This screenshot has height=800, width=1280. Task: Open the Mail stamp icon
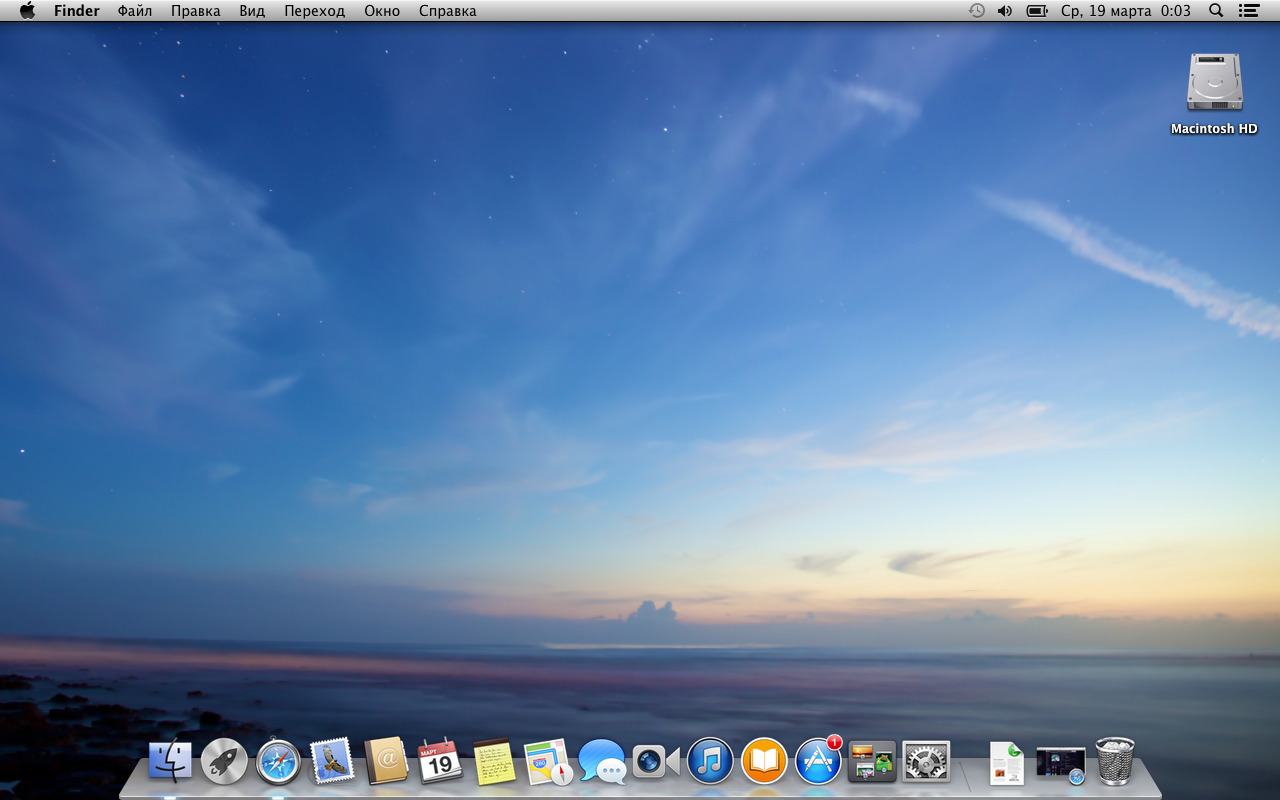pyautogui.click(x=332, y=762)
